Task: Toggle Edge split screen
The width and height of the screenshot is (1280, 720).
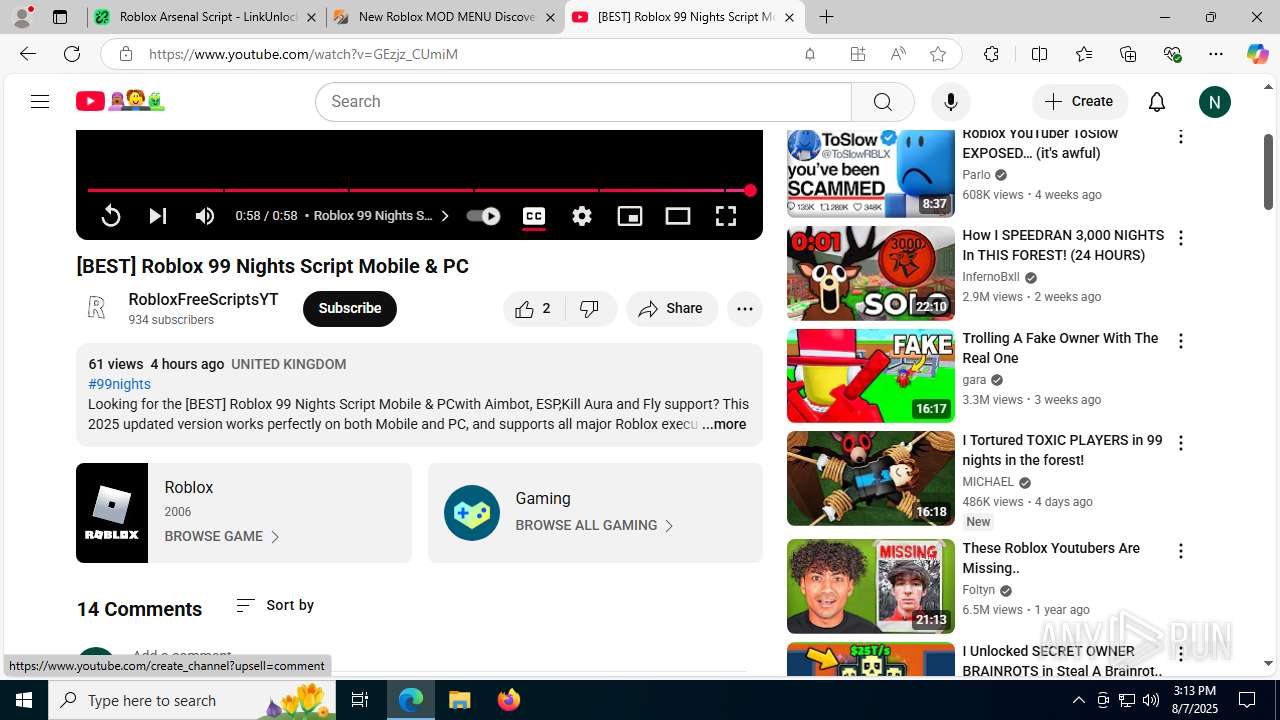Action: [x=1039, y=54]
